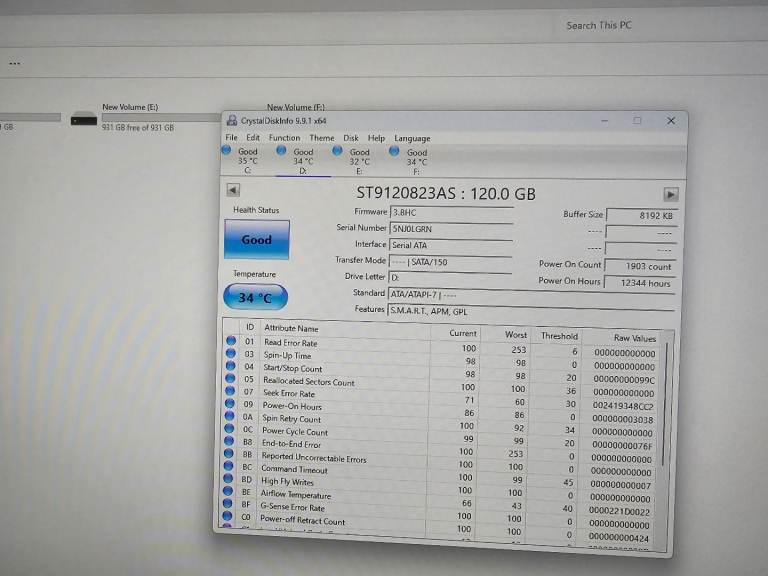Click the Firmware field 3.8HC
This screenshot has width=768, height=576.
451,213
